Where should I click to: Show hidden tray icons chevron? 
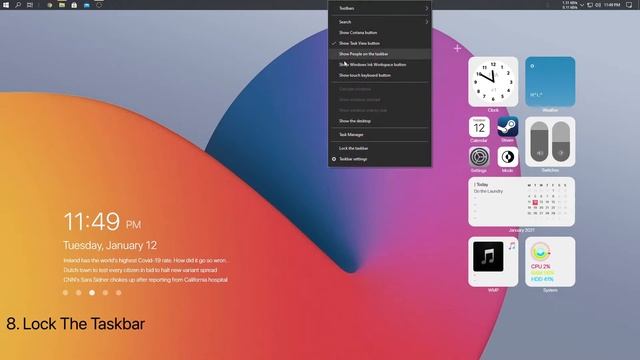pos(582,5)
